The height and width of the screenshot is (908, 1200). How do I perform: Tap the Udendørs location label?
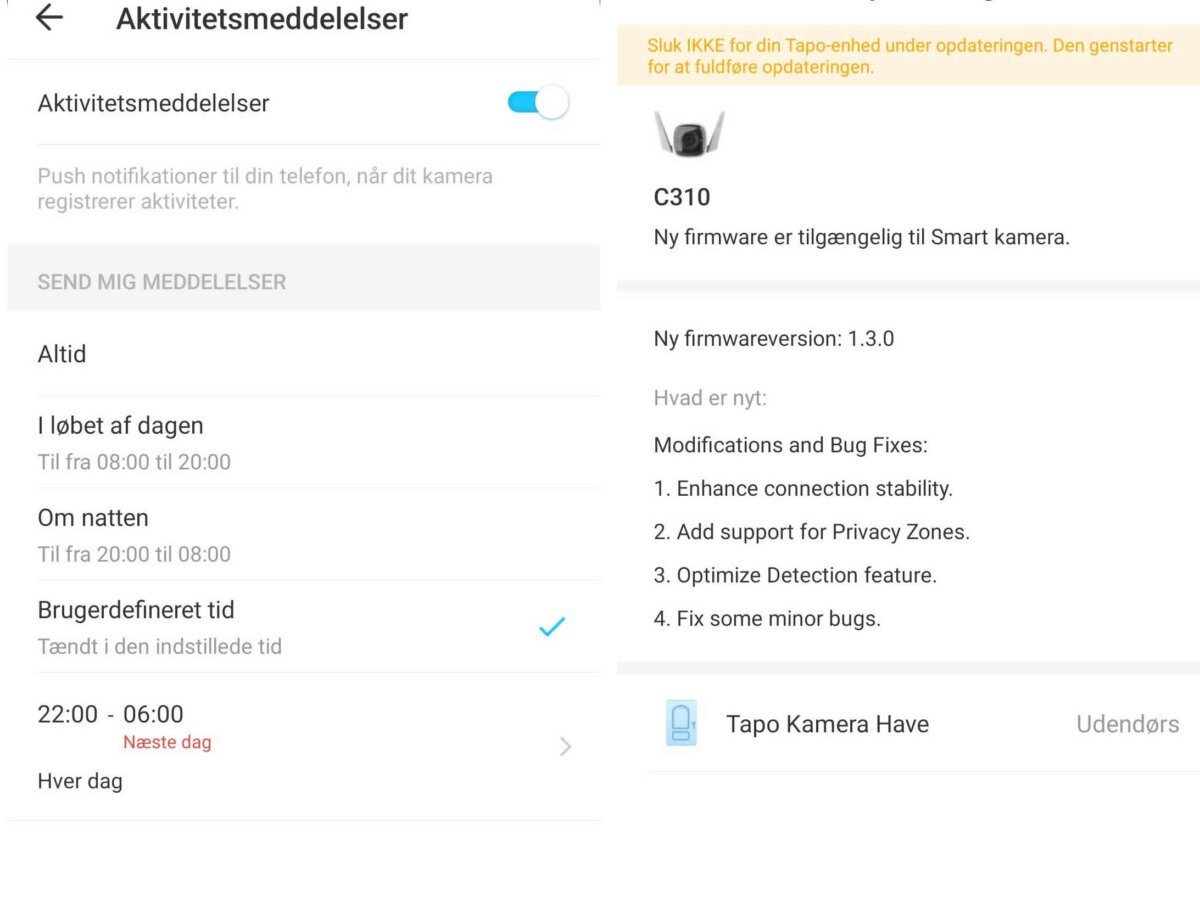tap(1127, 724)
